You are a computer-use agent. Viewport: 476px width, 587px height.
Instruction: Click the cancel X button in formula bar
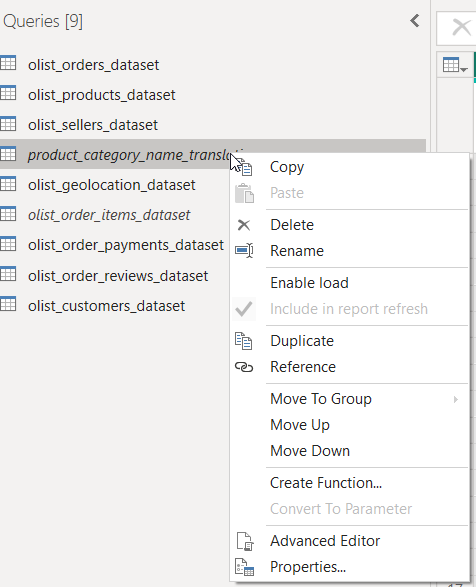point(461,27)
